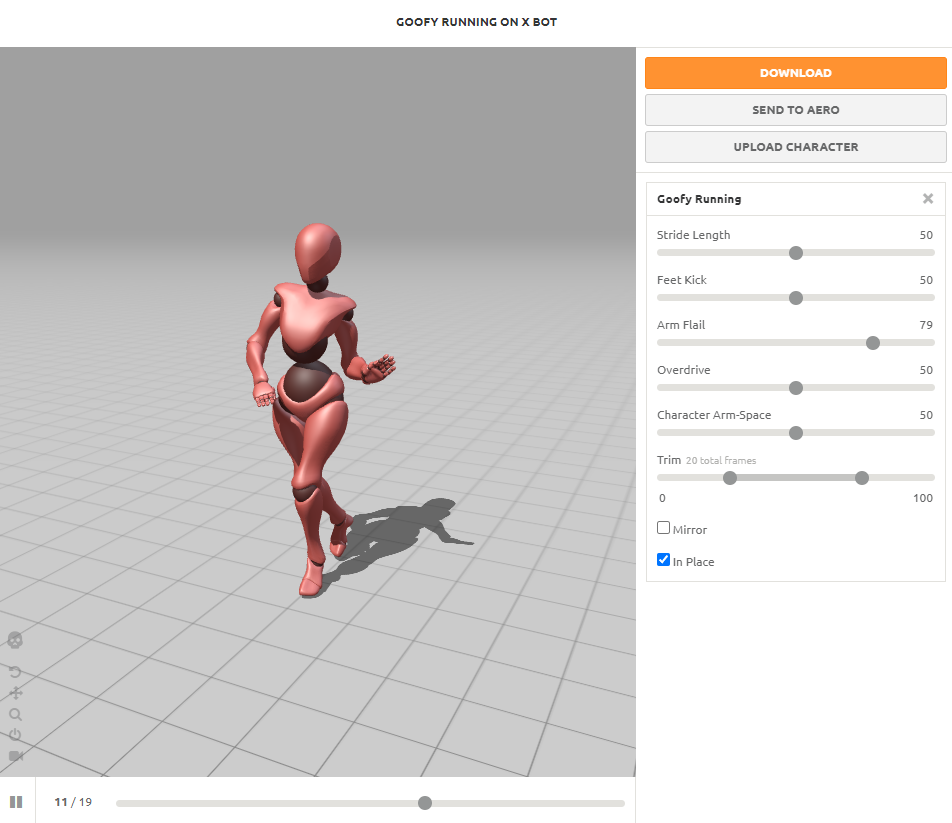Click the X Bot character model

click(316, 410)
